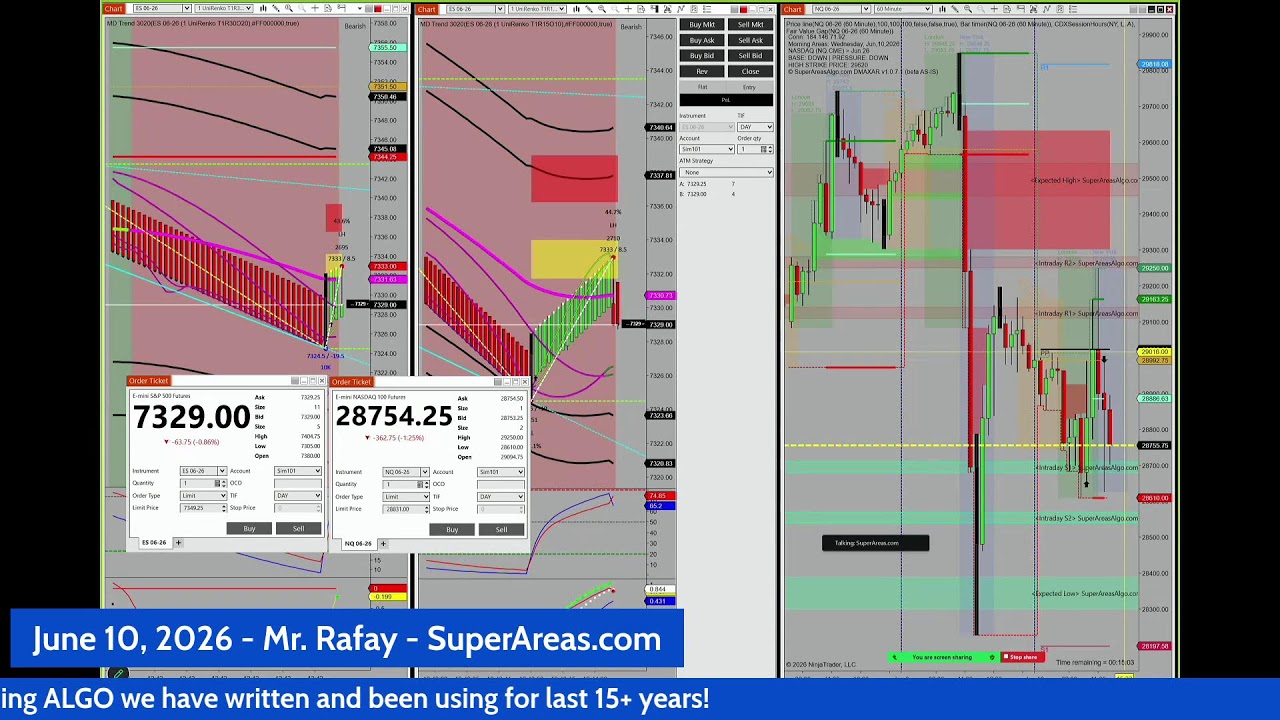Display data box in NQ chart
1280x720 pixels.
1007,9
